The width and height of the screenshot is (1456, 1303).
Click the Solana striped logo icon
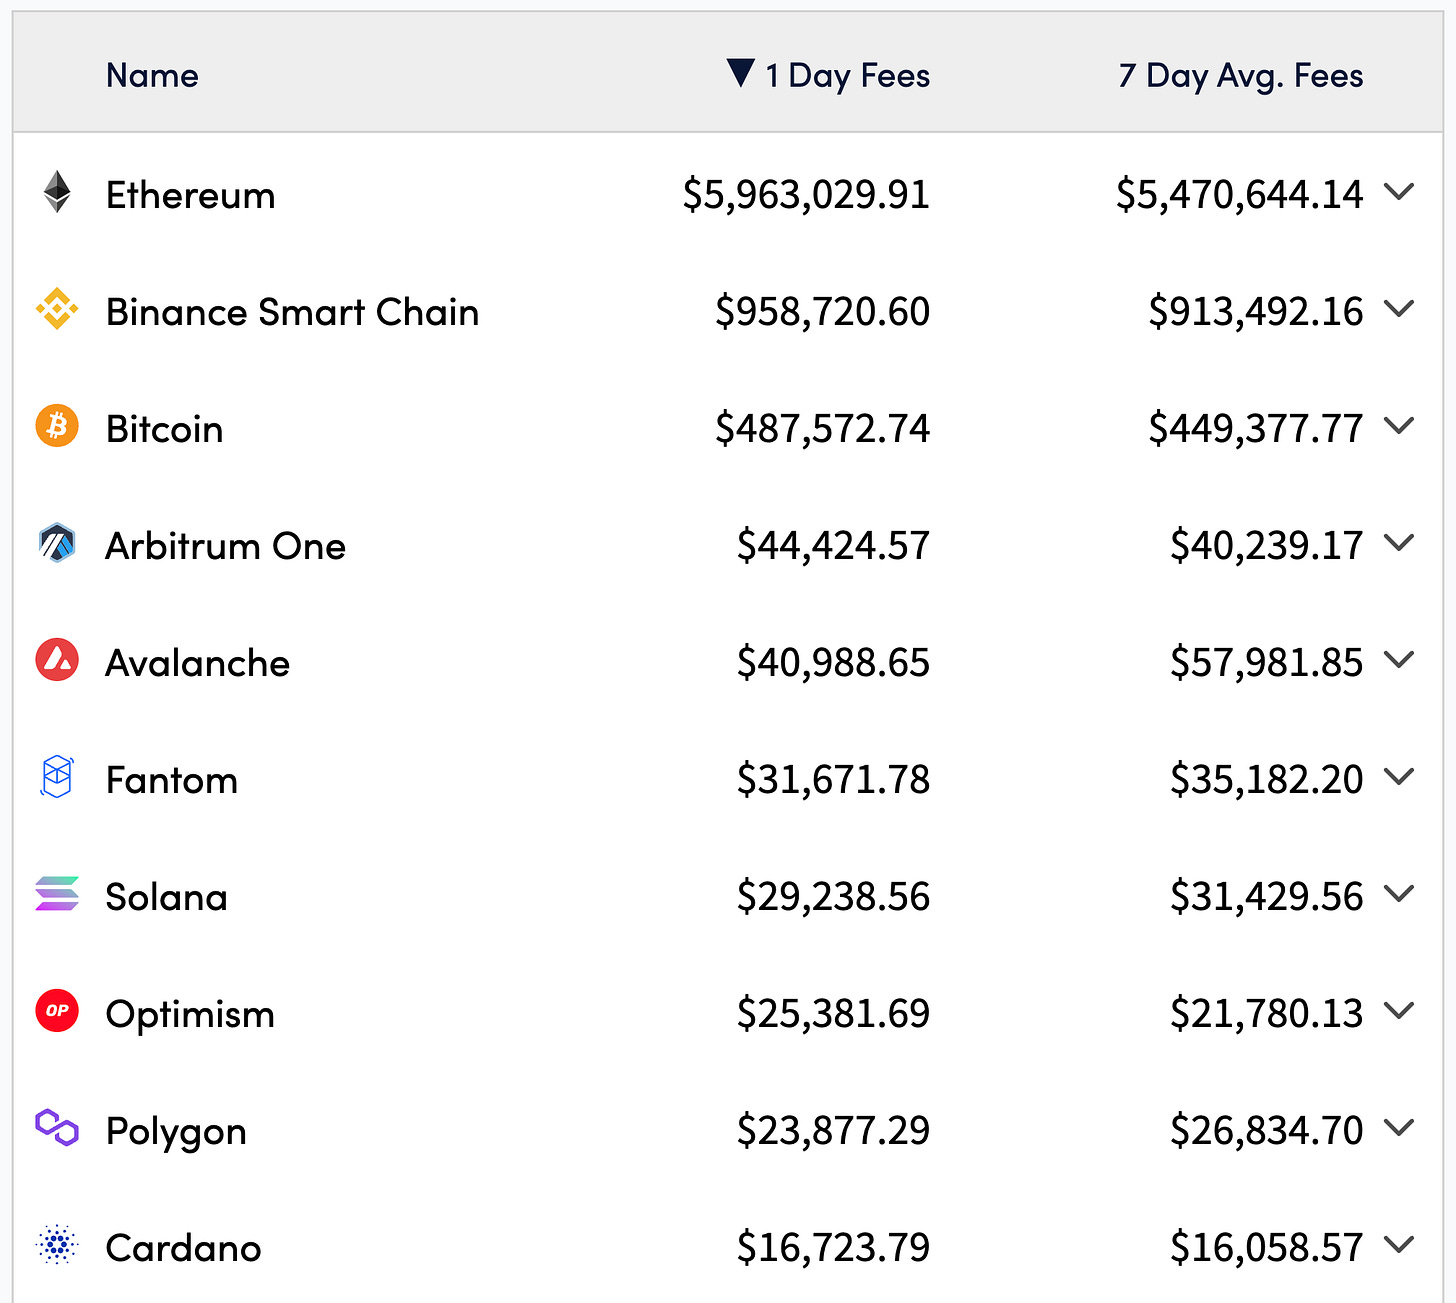pyautogui.click(x=57, y=894)
